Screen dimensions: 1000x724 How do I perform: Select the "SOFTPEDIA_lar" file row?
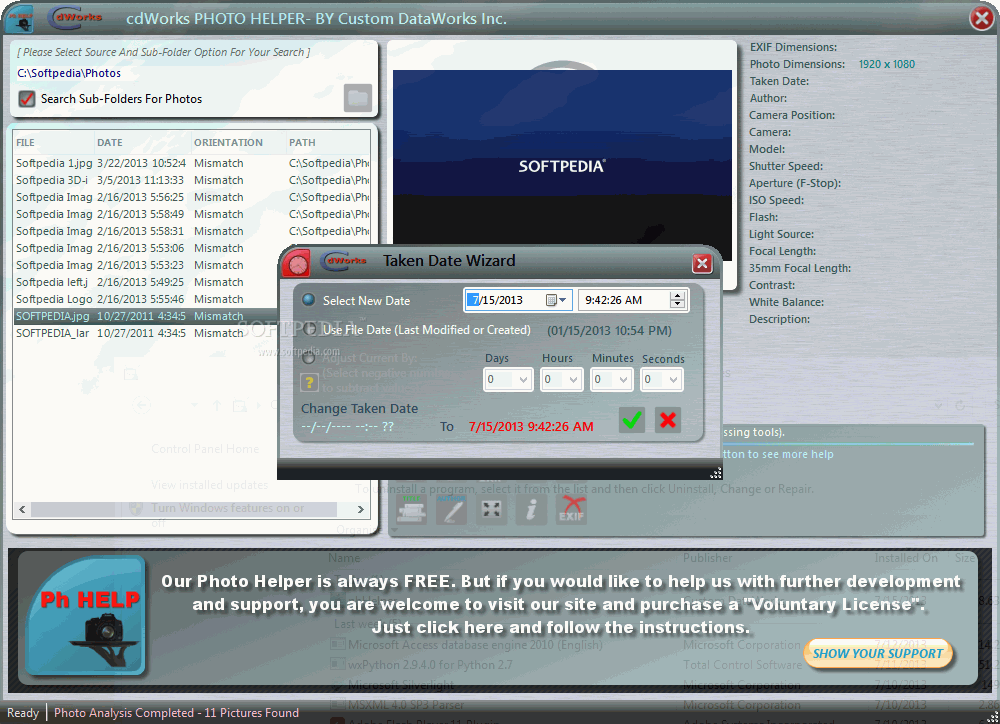tap(145, 333)
